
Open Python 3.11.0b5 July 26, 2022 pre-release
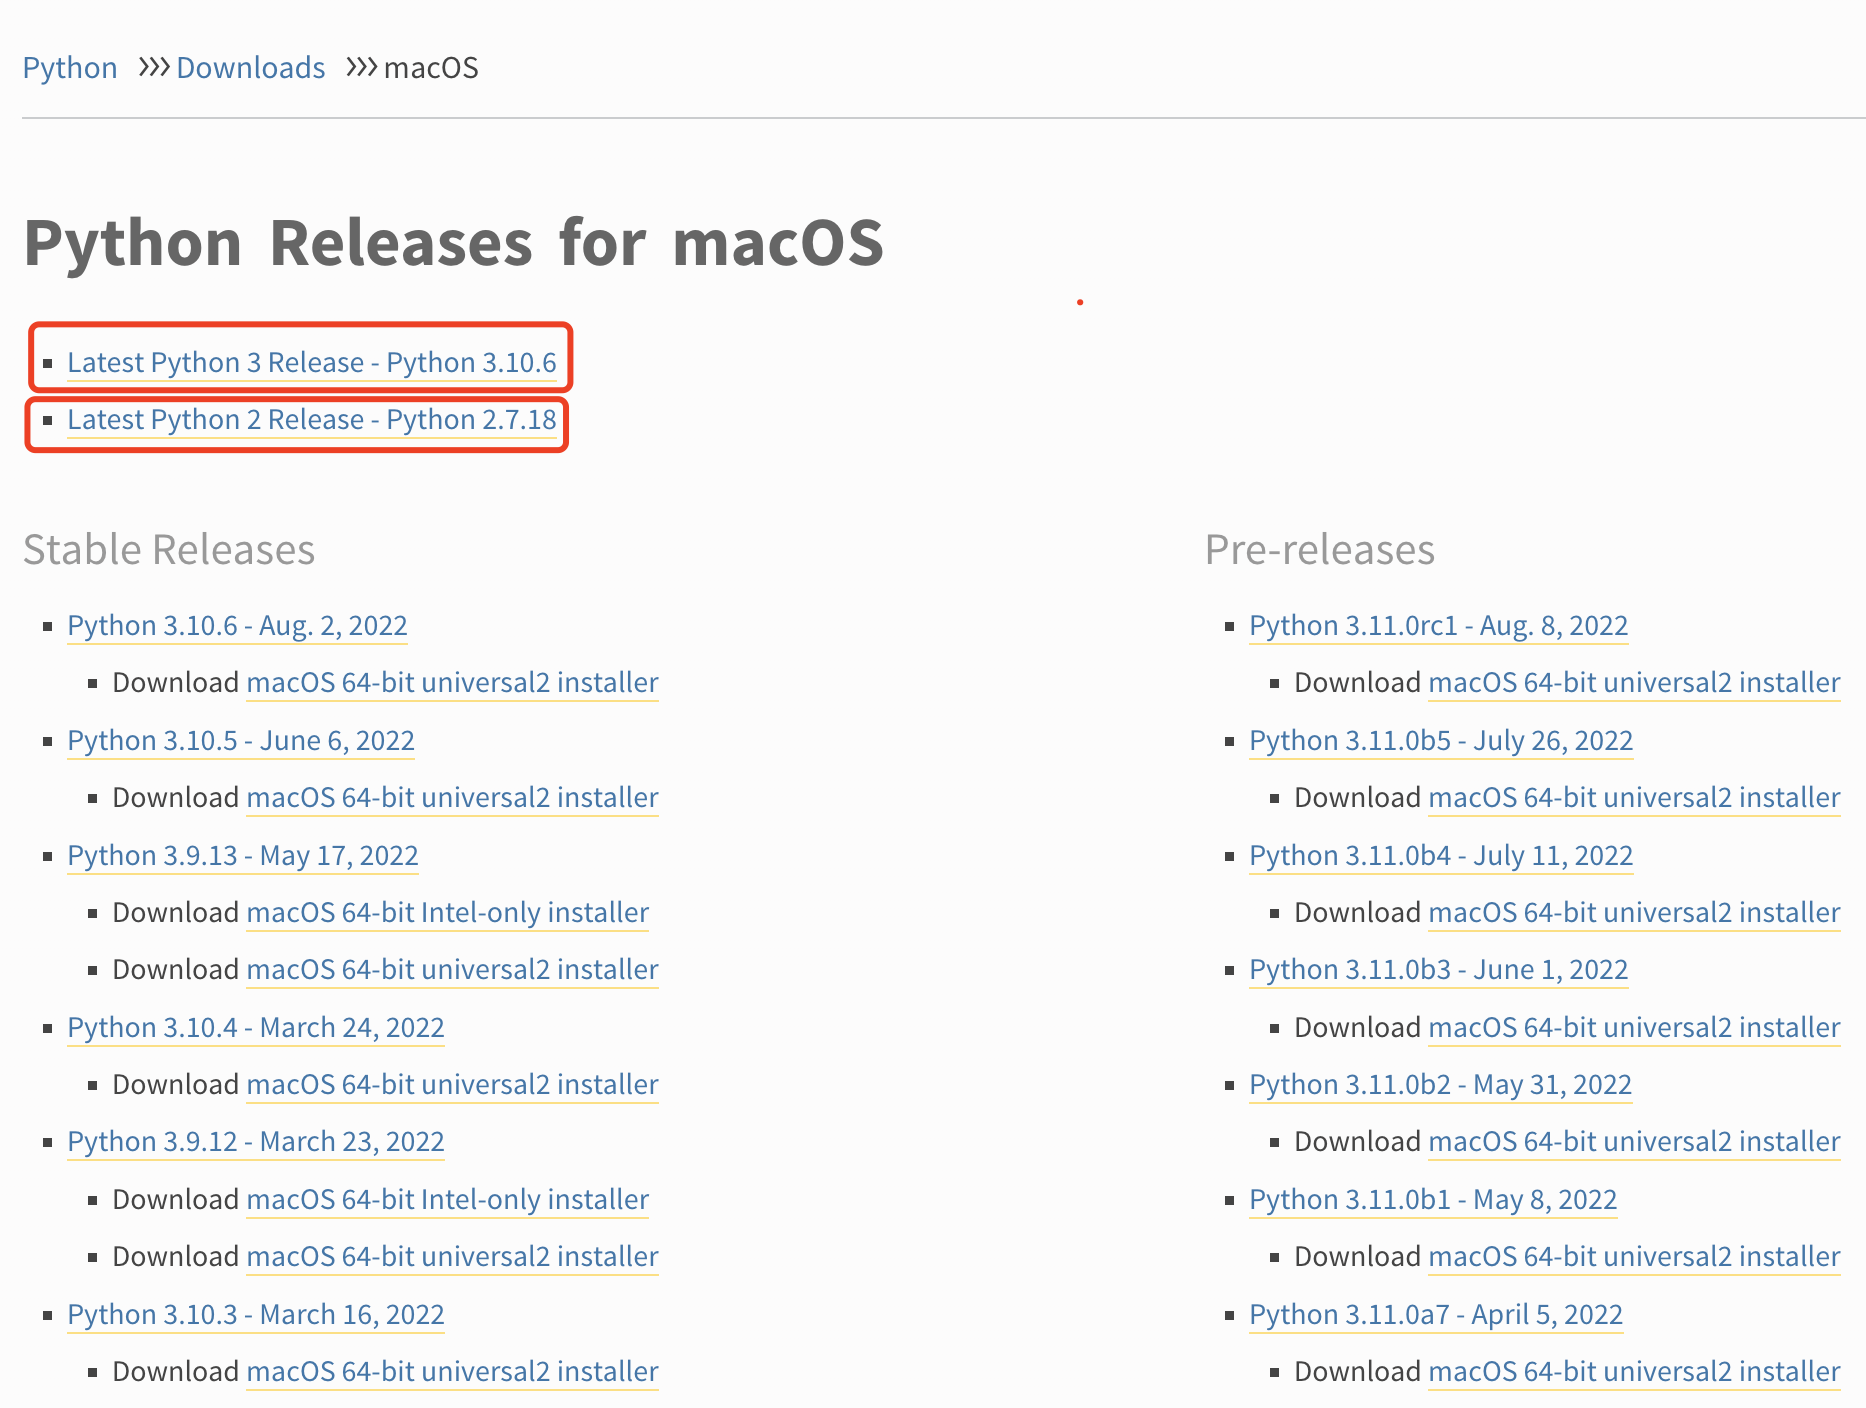point(1440,741)
